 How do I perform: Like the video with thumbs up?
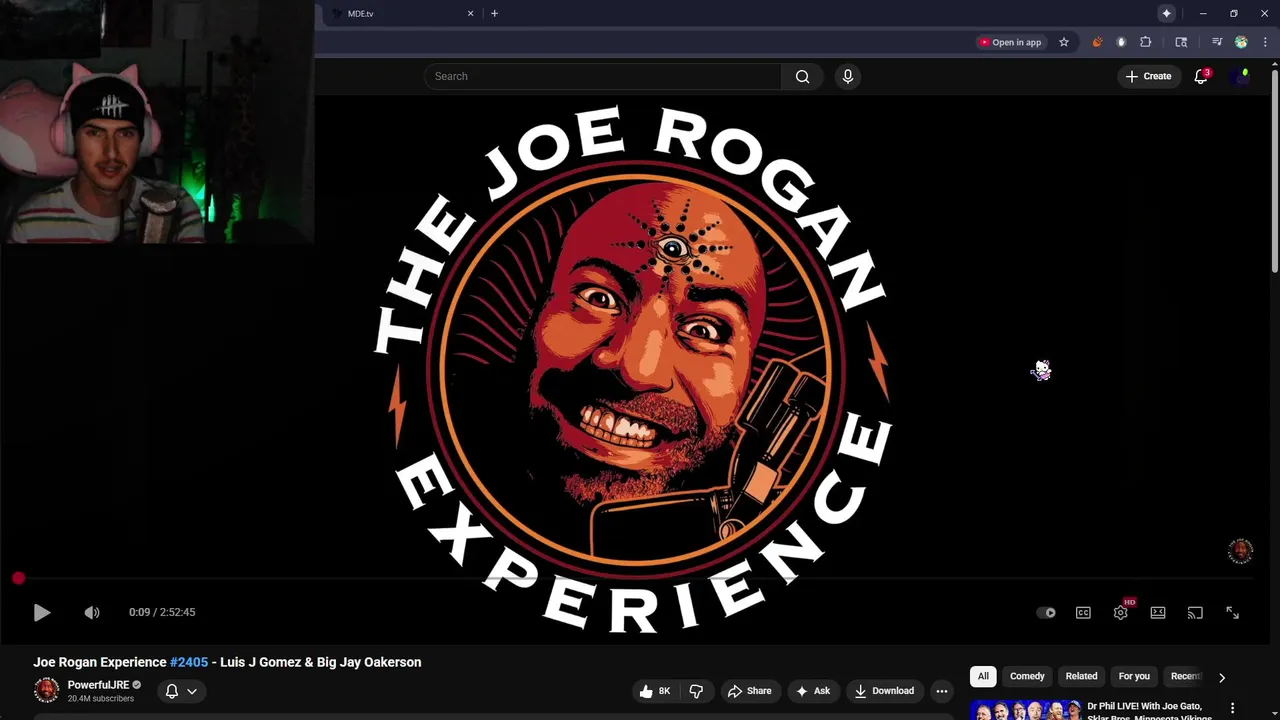[655, 691]
